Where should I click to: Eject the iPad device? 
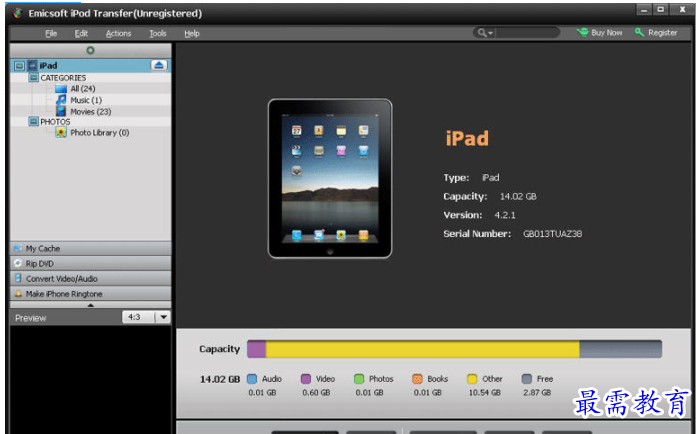159,65
